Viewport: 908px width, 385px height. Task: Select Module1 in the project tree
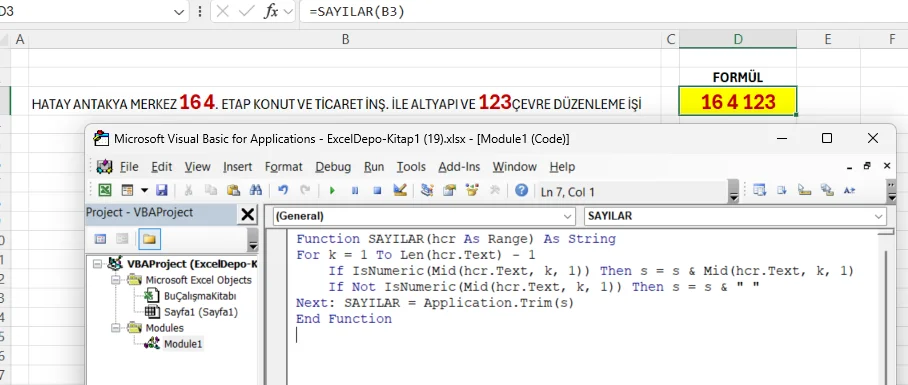pyautogui.click(x=183, y=344)
